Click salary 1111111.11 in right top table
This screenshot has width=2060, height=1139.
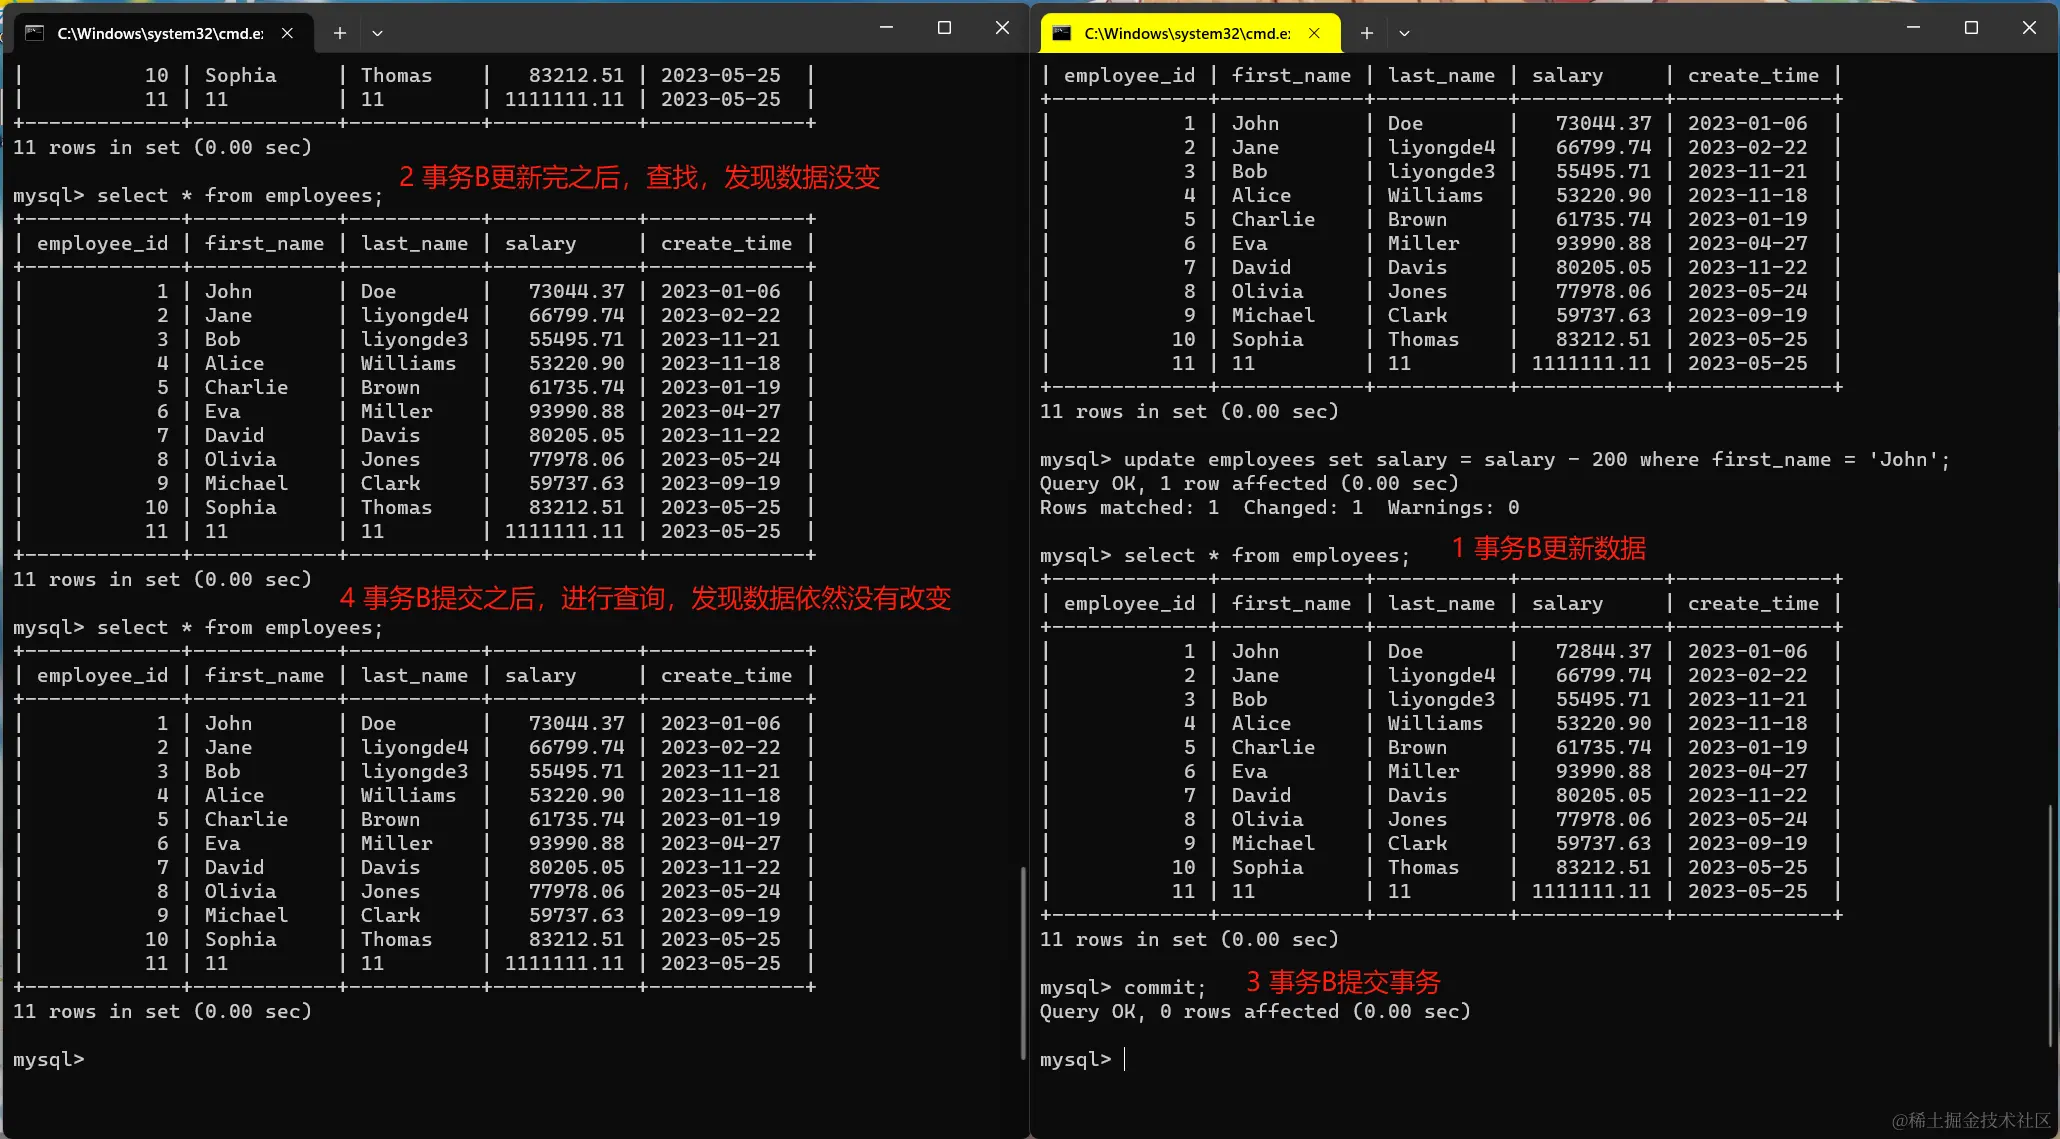[x=1591, y=363]
